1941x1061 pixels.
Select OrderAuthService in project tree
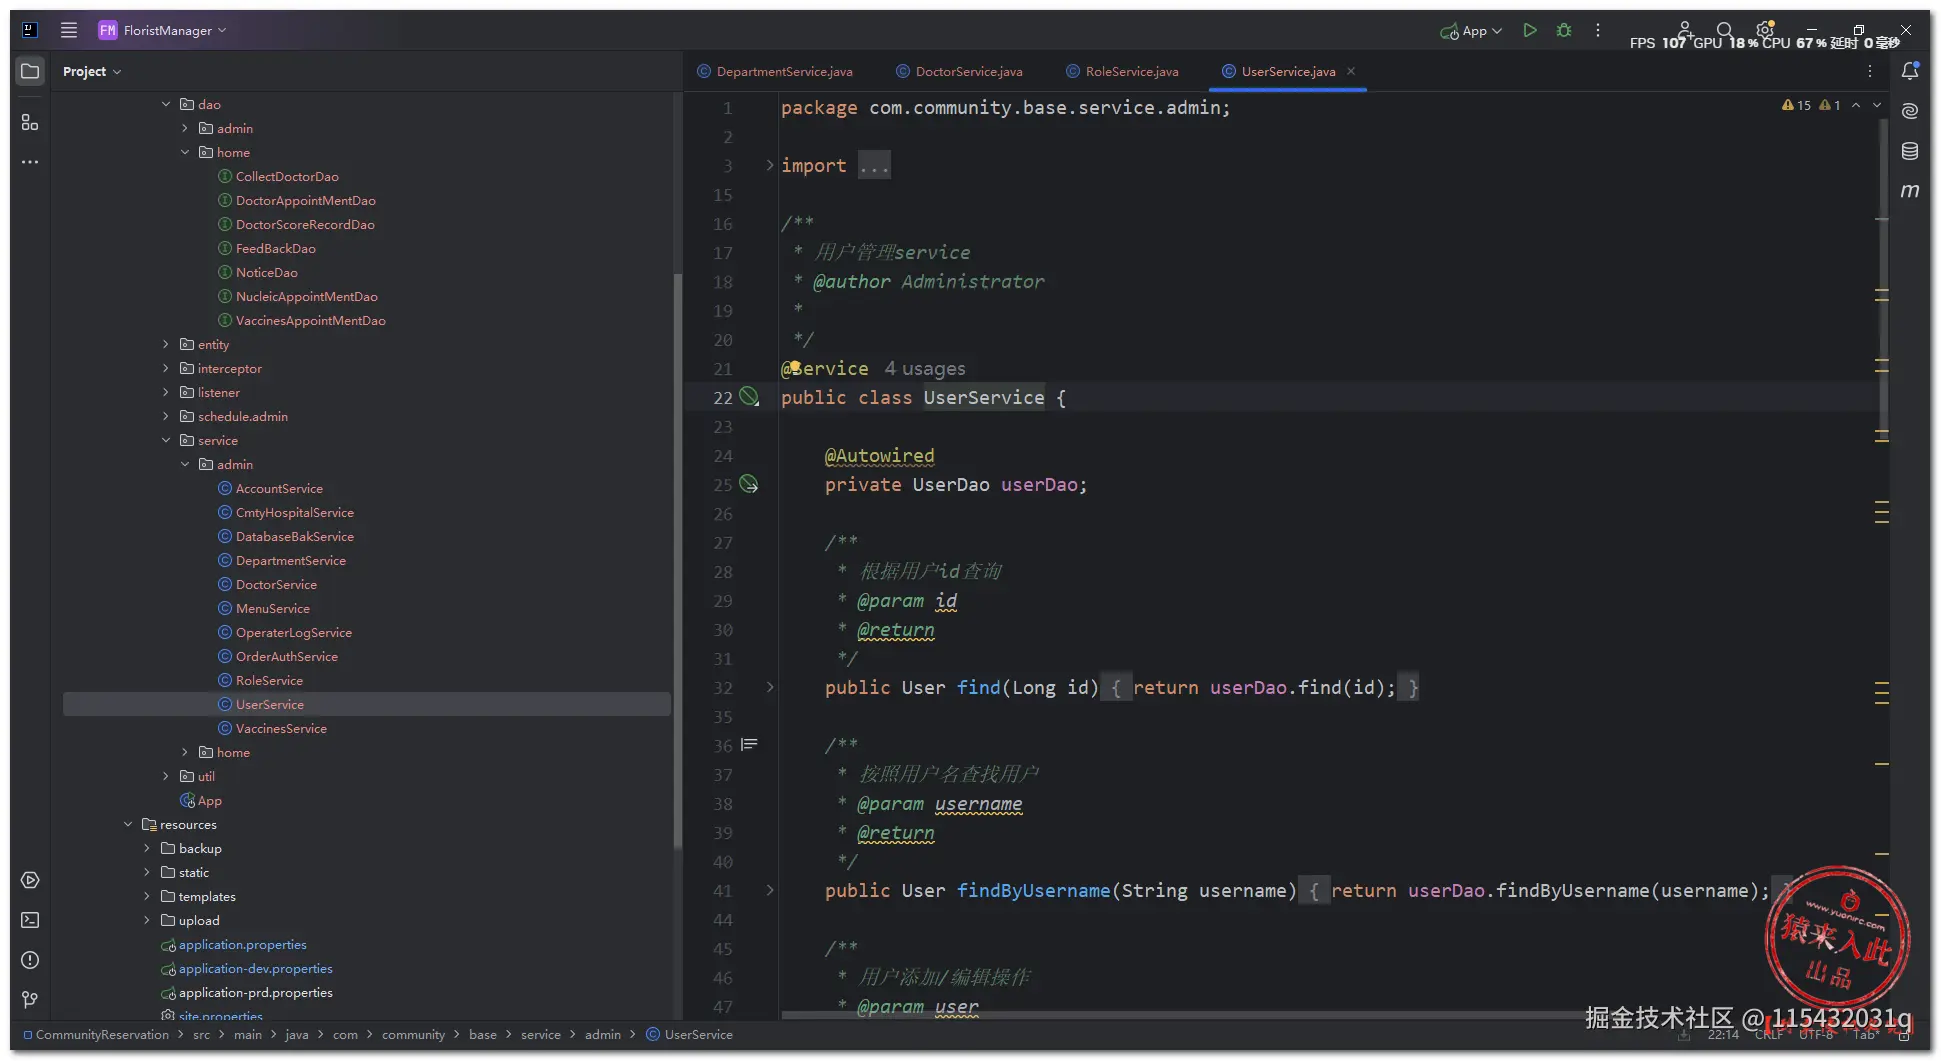pyautogui.click(x=286, y=656)
